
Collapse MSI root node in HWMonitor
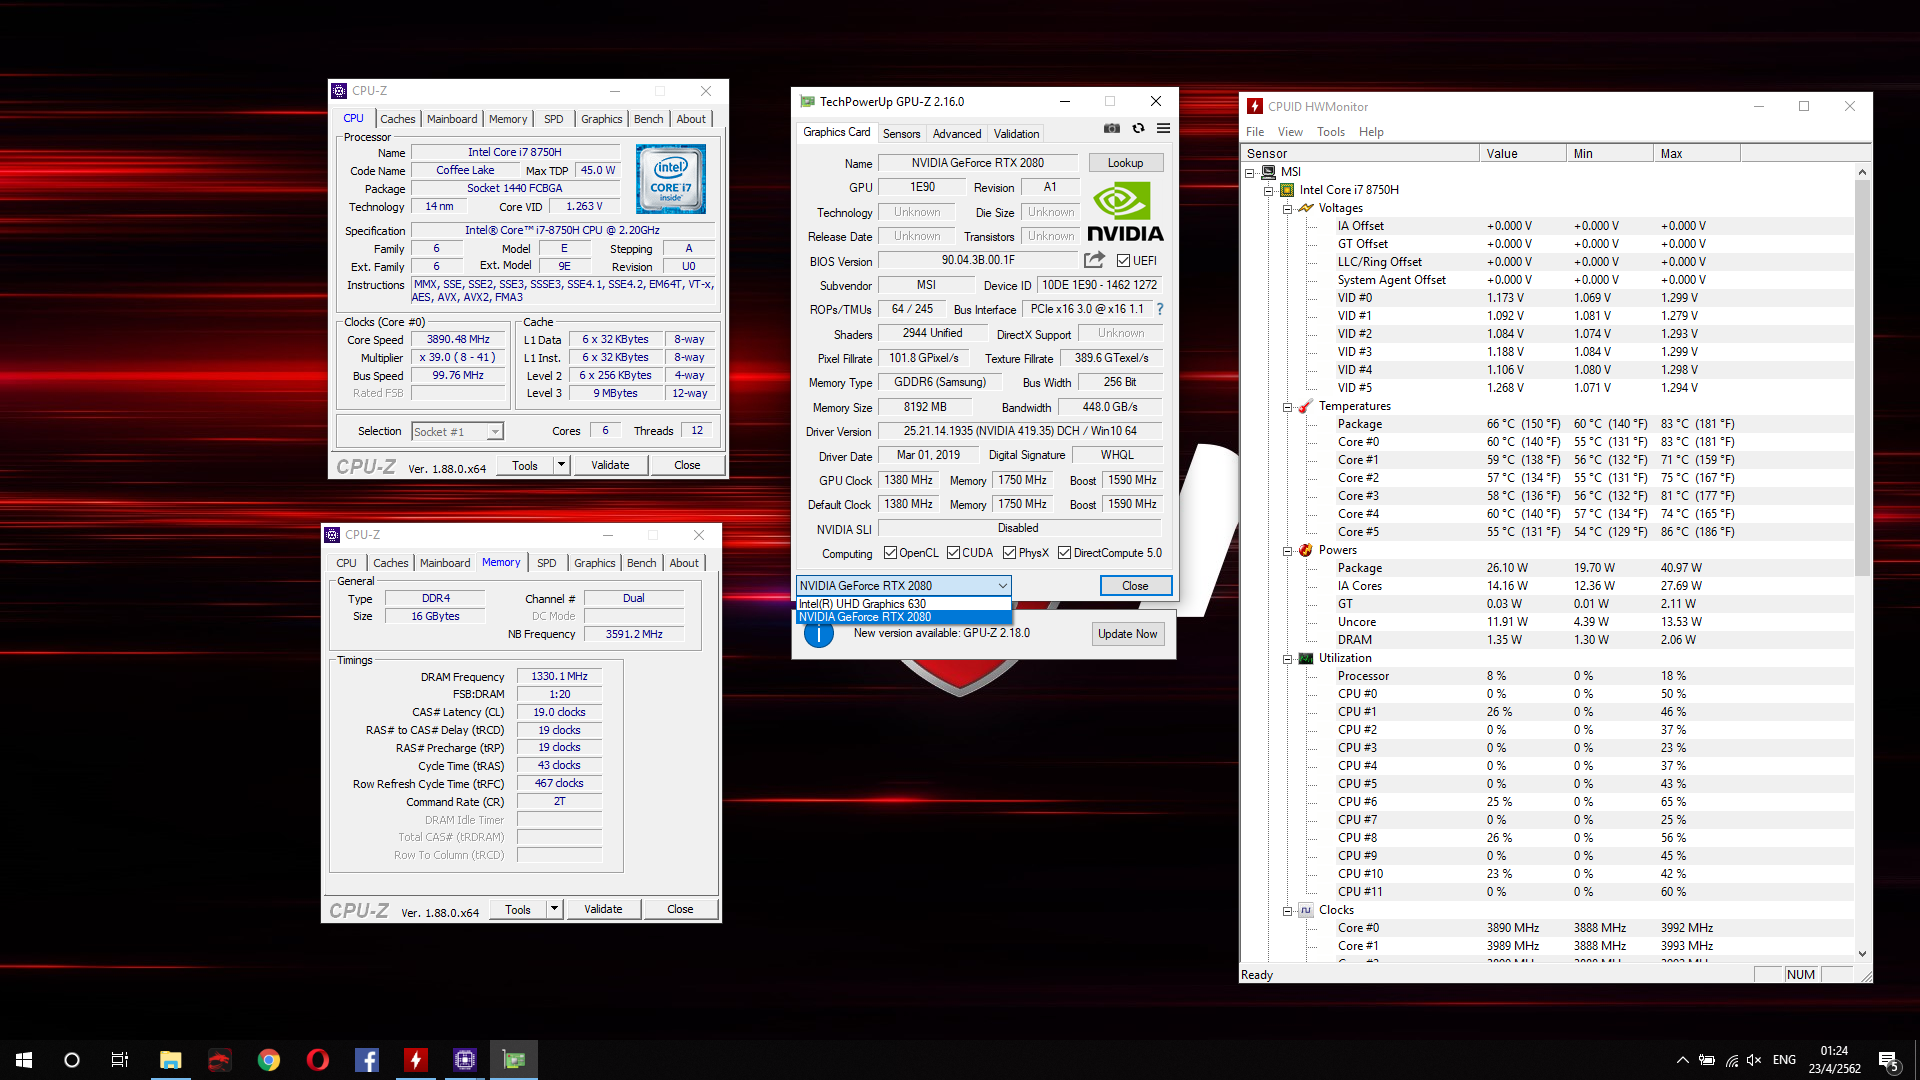tap(1249, 172)
